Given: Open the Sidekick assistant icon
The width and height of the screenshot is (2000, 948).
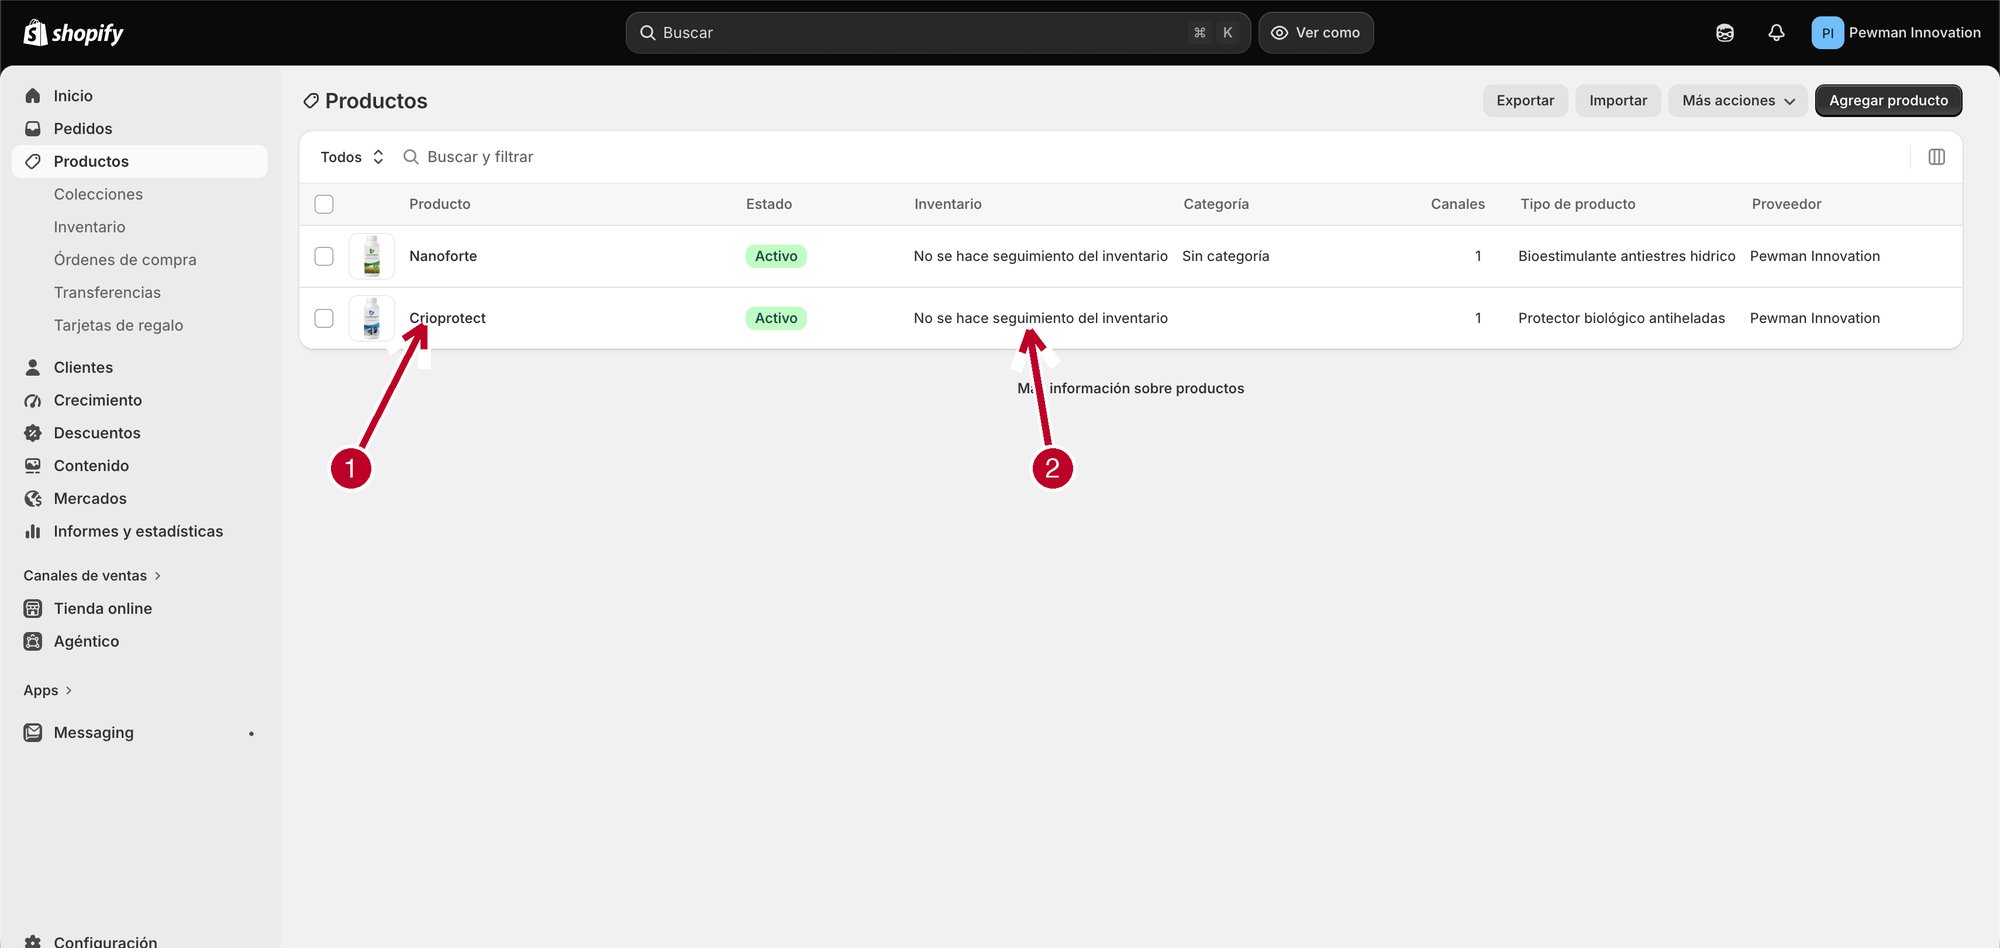Looking at the screenshot, I should coord(1725,33).
